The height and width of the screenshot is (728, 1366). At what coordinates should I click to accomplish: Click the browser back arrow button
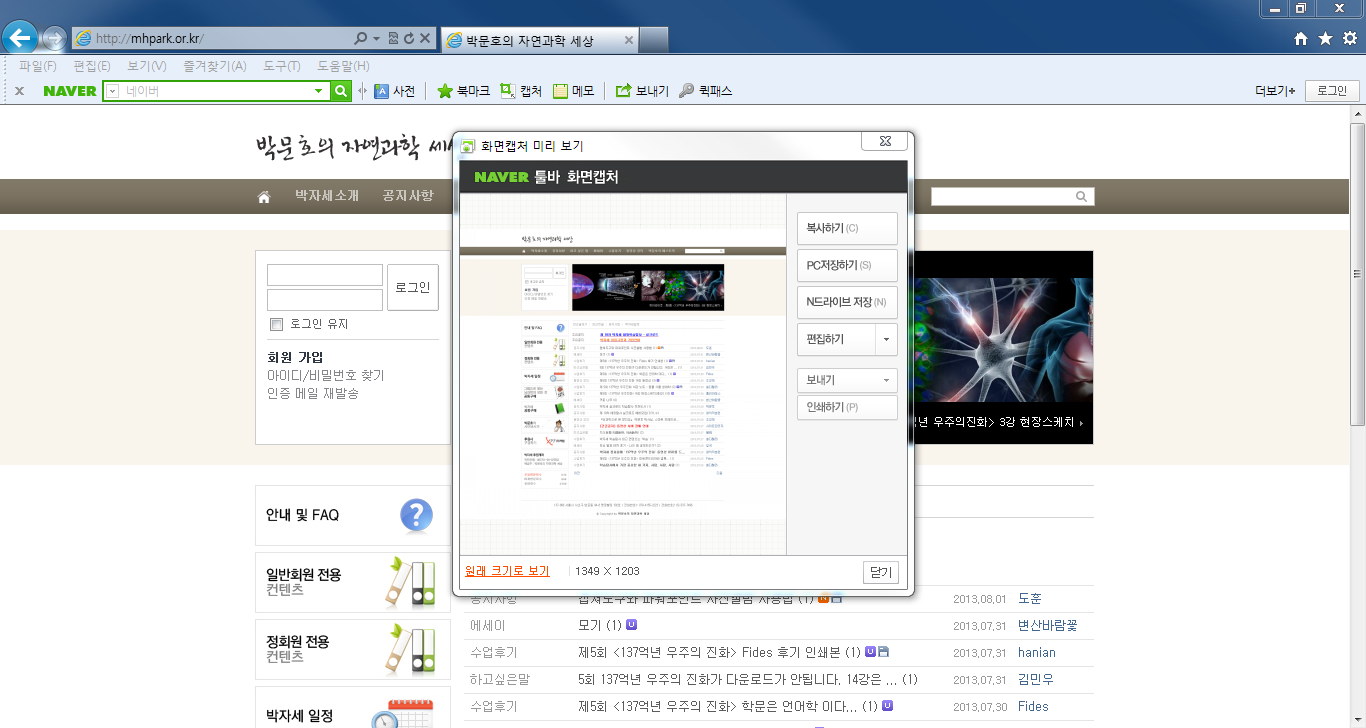coord(20,39)
